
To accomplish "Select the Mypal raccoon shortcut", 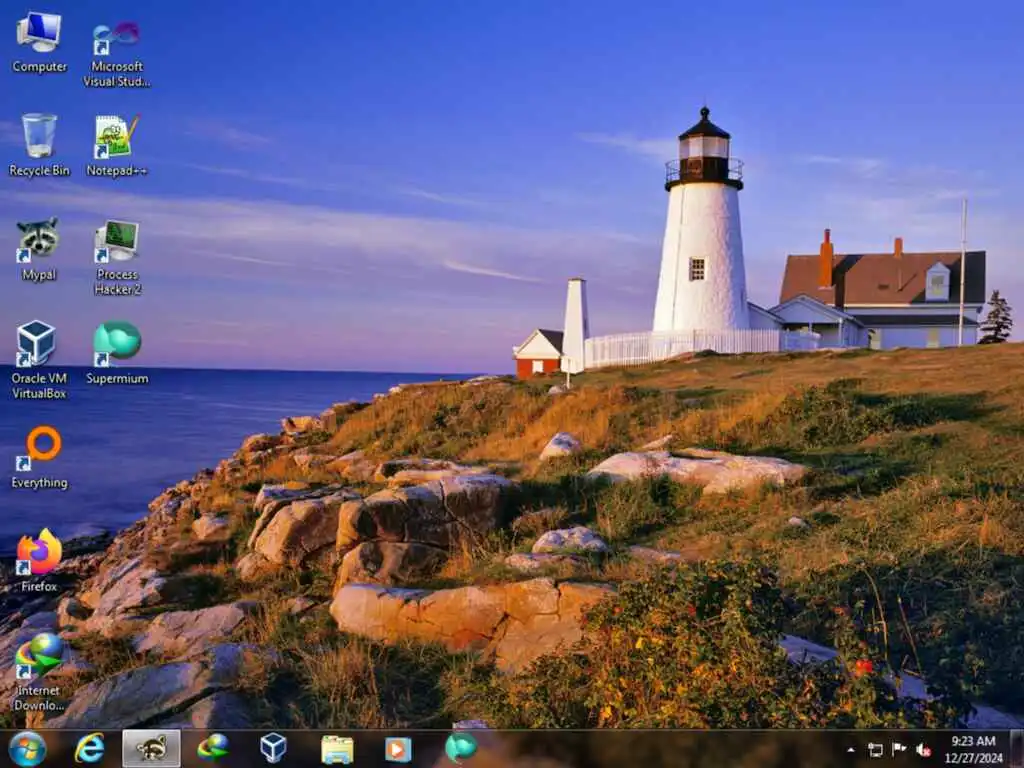I will click(x=39, y=249).
